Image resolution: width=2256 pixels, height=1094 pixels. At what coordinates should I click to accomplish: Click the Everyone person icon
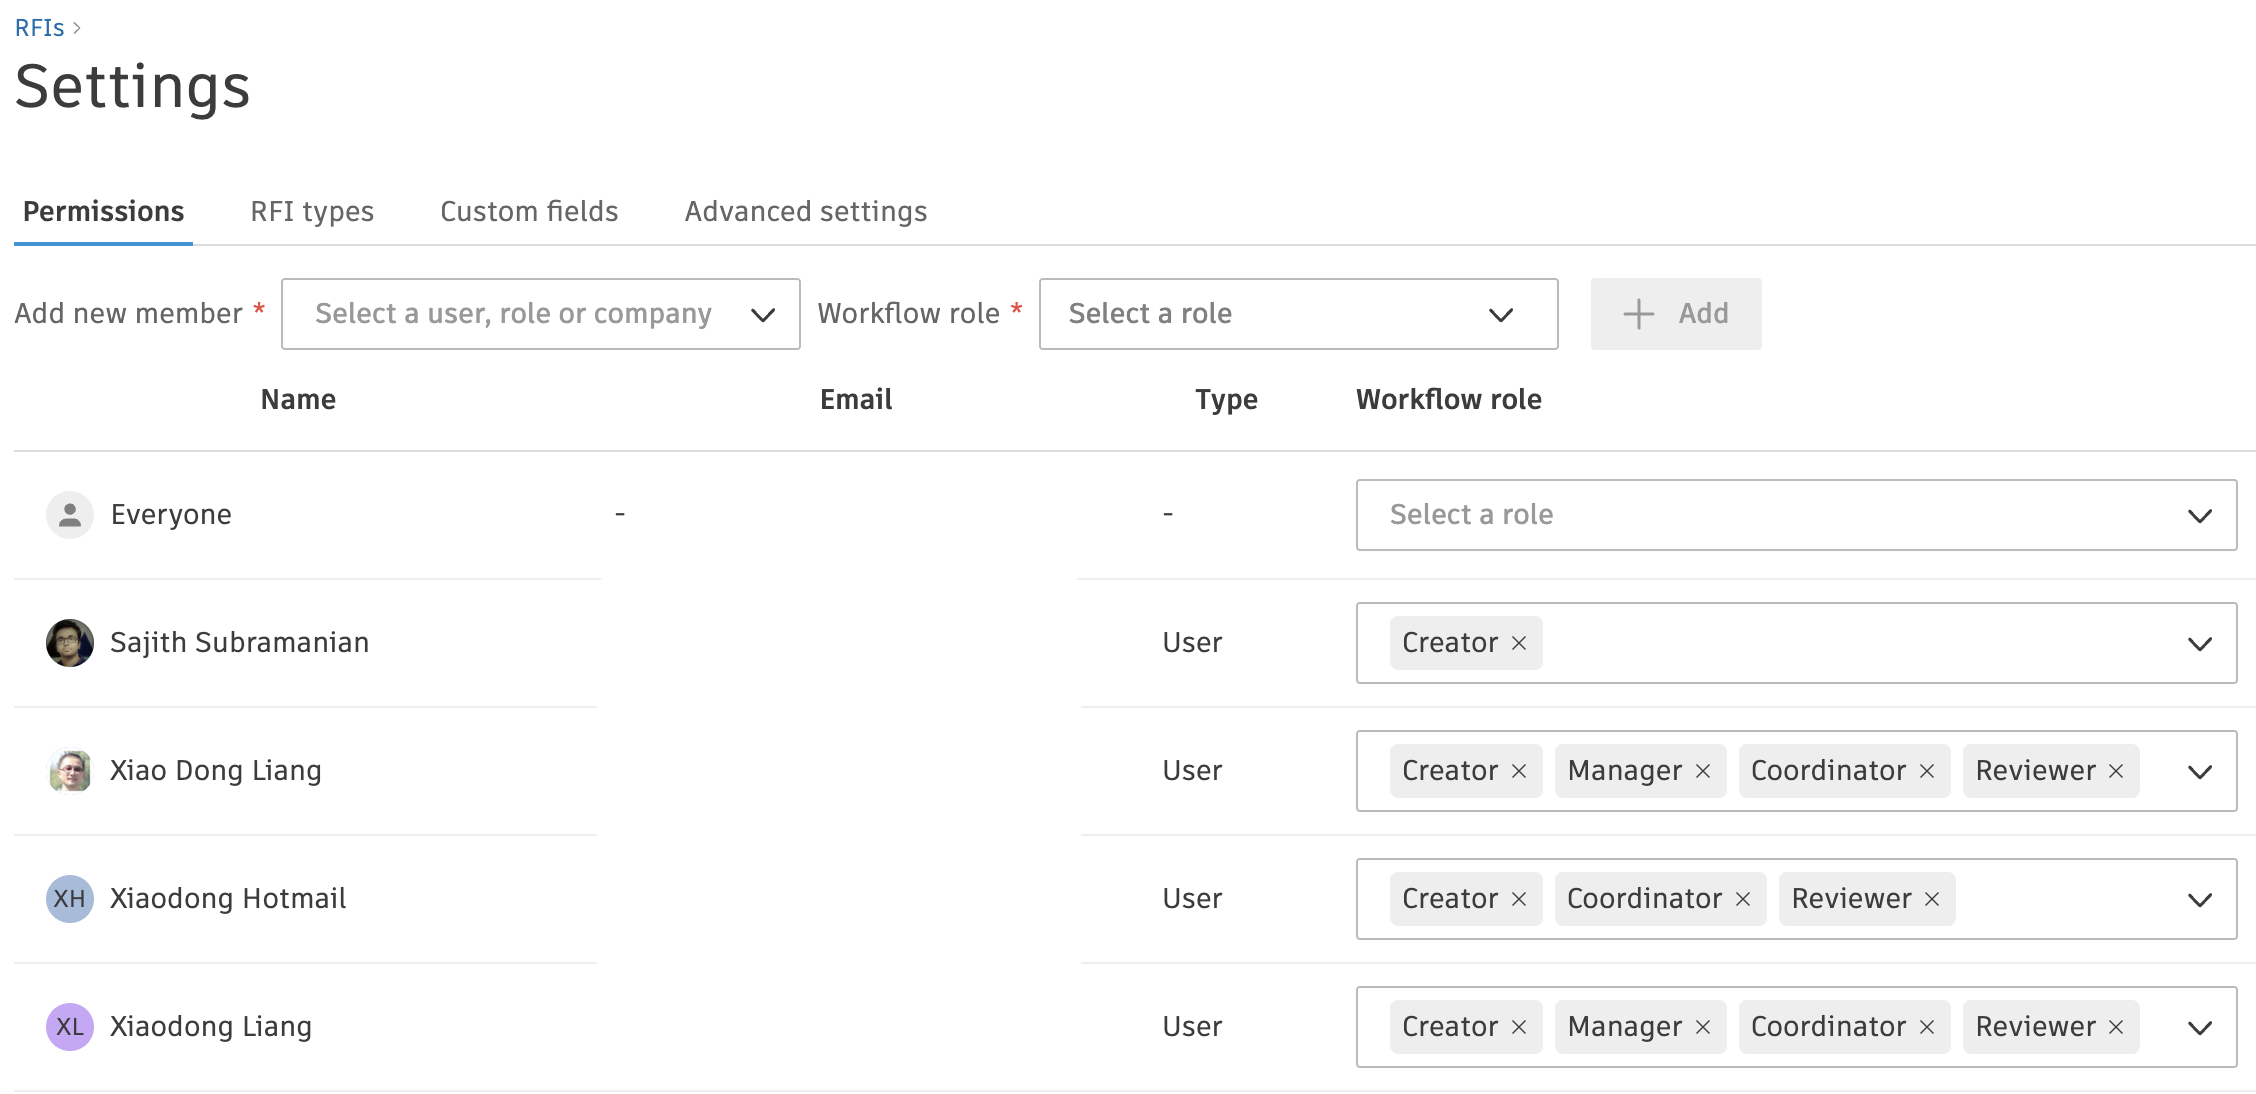69,514
